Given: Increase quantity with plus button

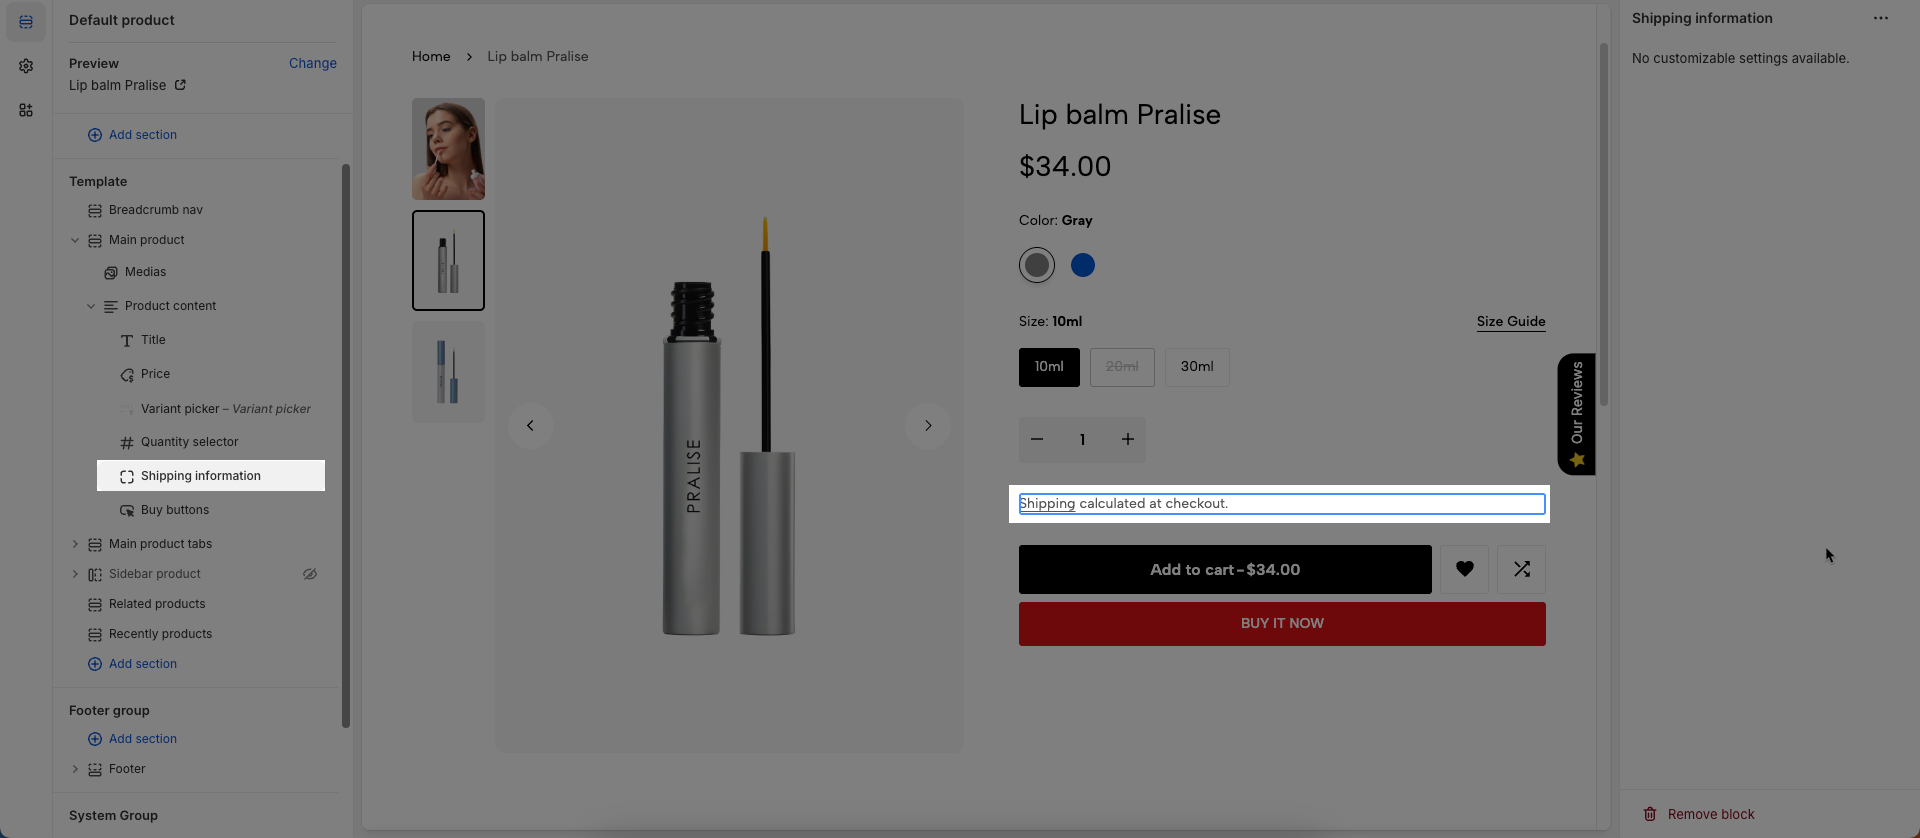Looking at the screenshot, I should click(x=1127, y=439).
